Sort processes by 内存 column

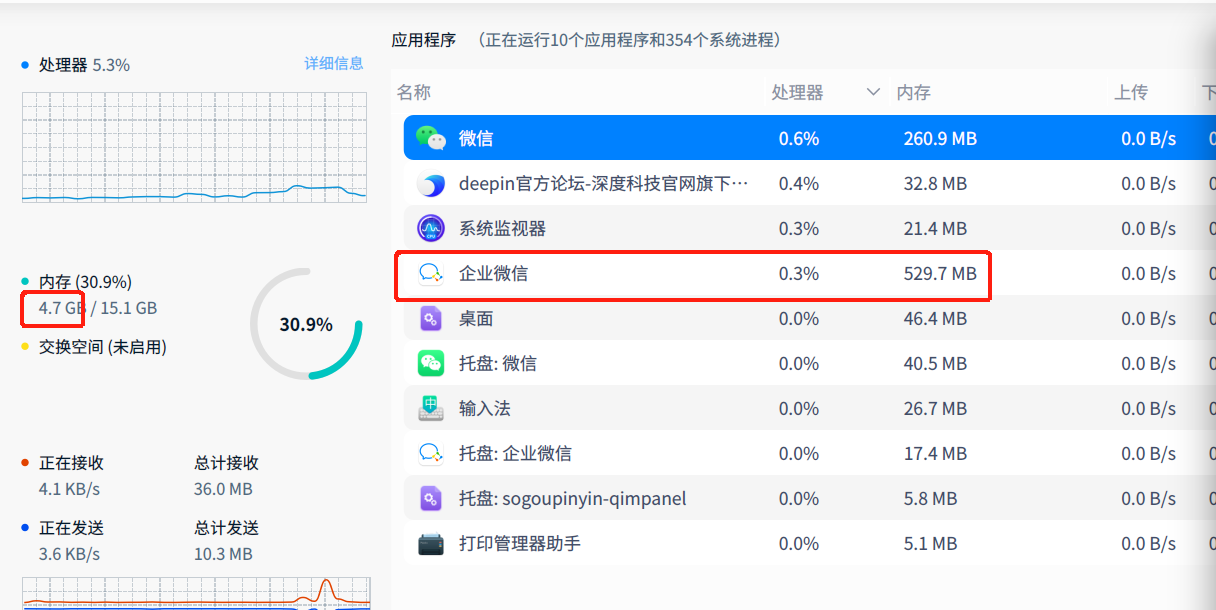click(x=914, y=92)
